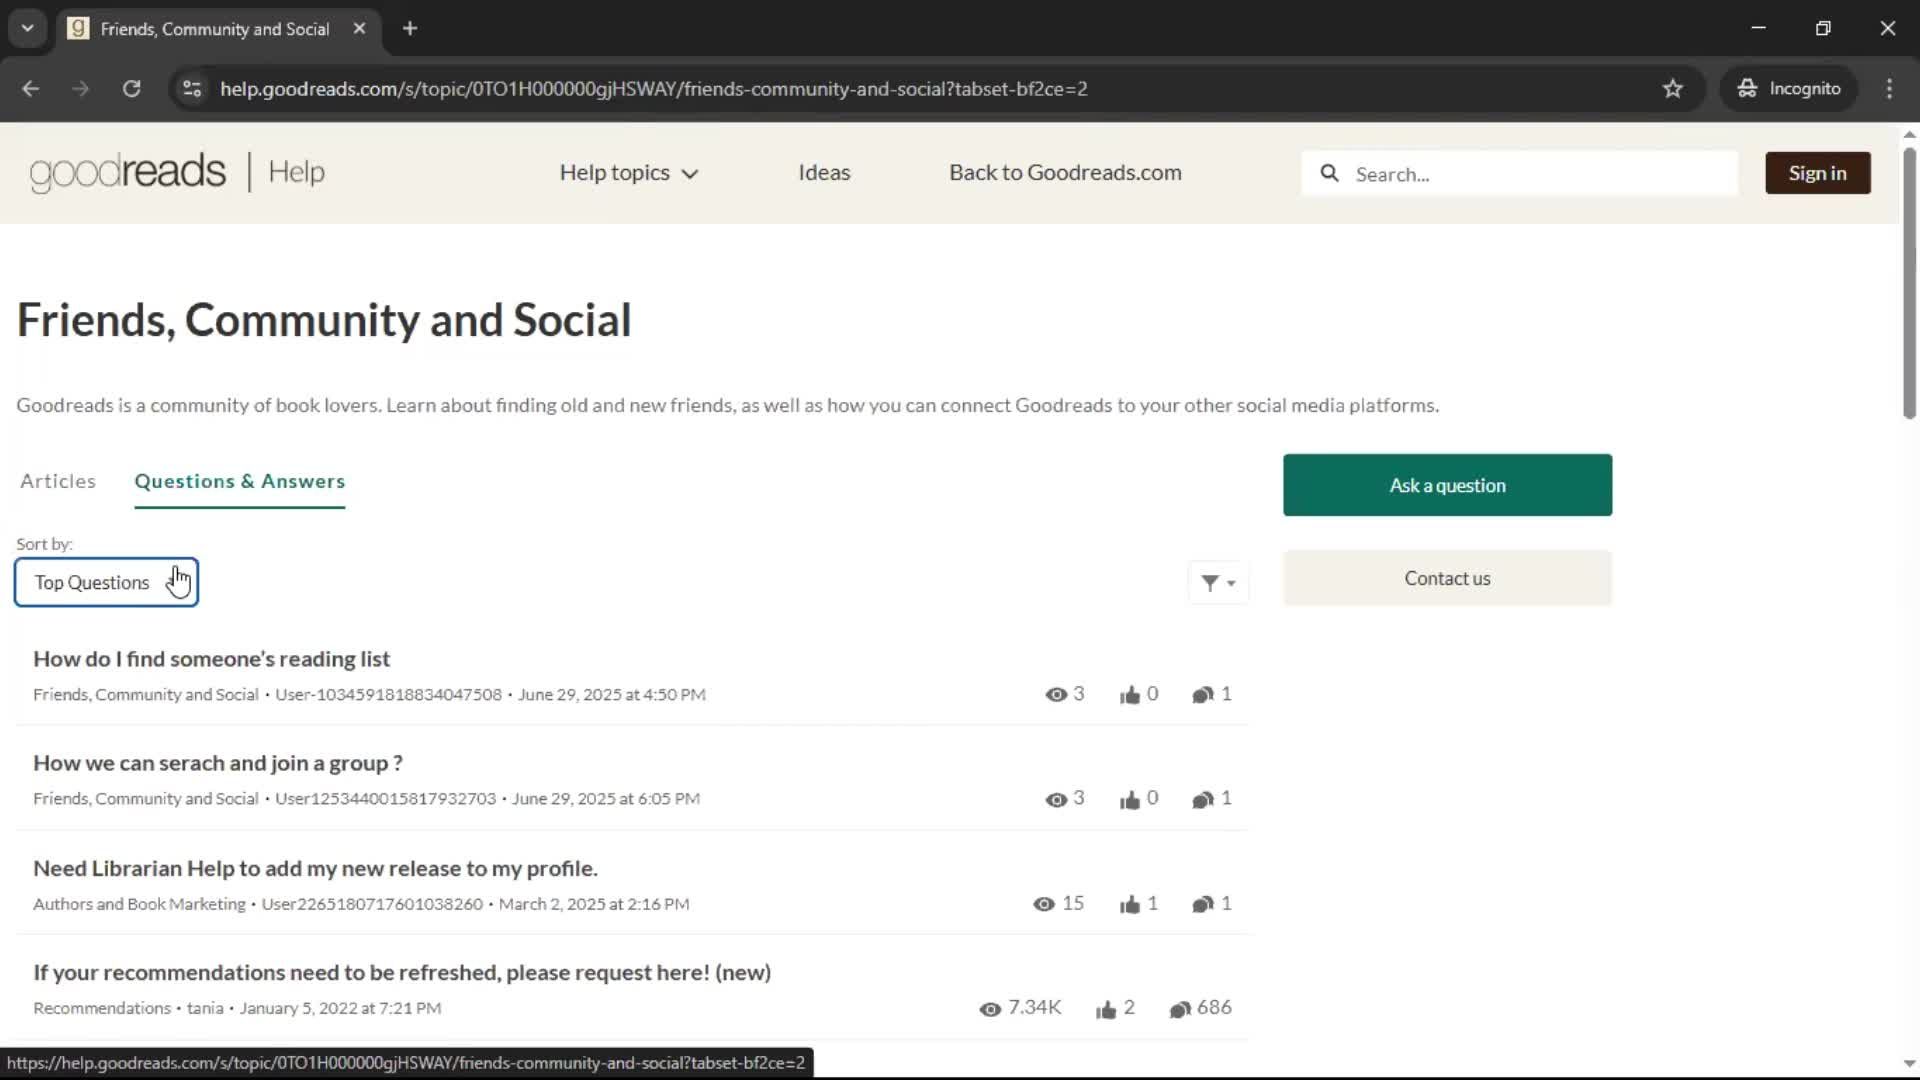Click scrollbar down arrow
Viewport: 1920px width, 1080px height.
[1909, 1064]
